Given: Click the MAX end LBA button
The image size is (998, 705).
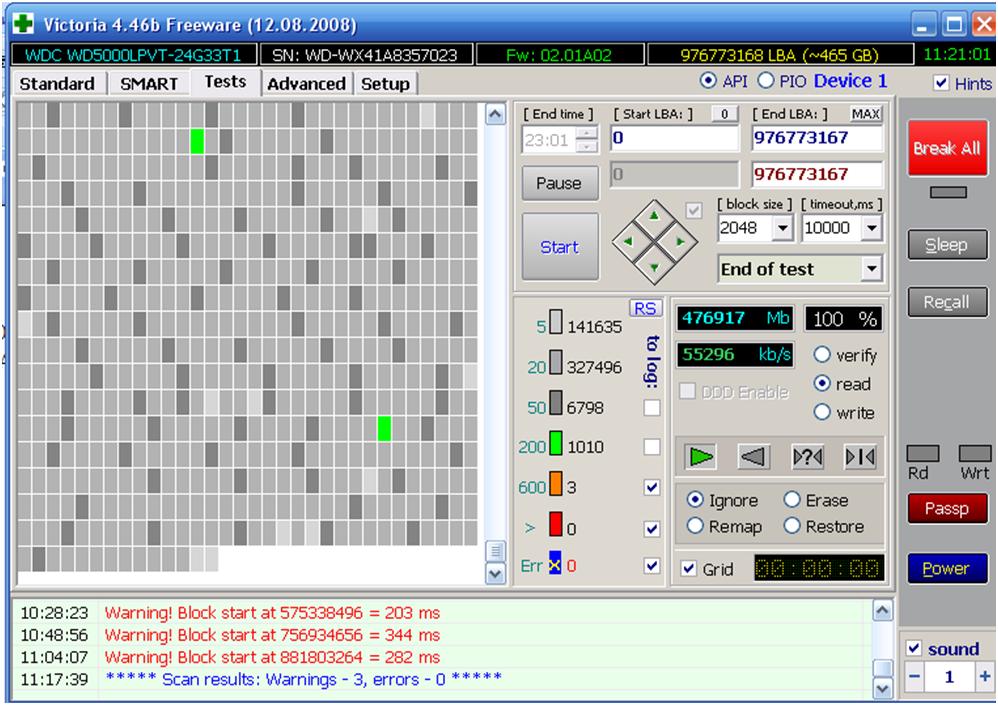Looking at the screenshot, I should (x=866, y=114).
